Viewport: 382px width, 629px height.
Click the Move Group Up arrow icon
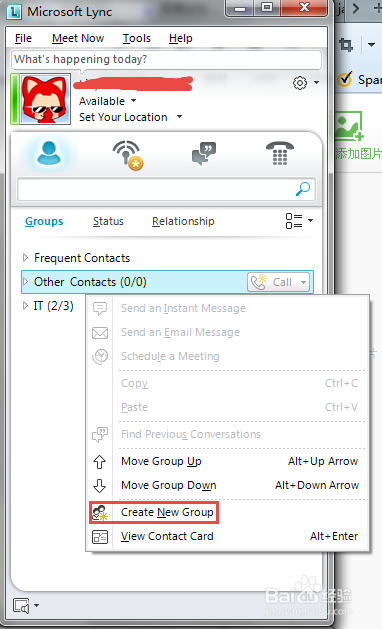pyautogui.click(x=100, y=462)
